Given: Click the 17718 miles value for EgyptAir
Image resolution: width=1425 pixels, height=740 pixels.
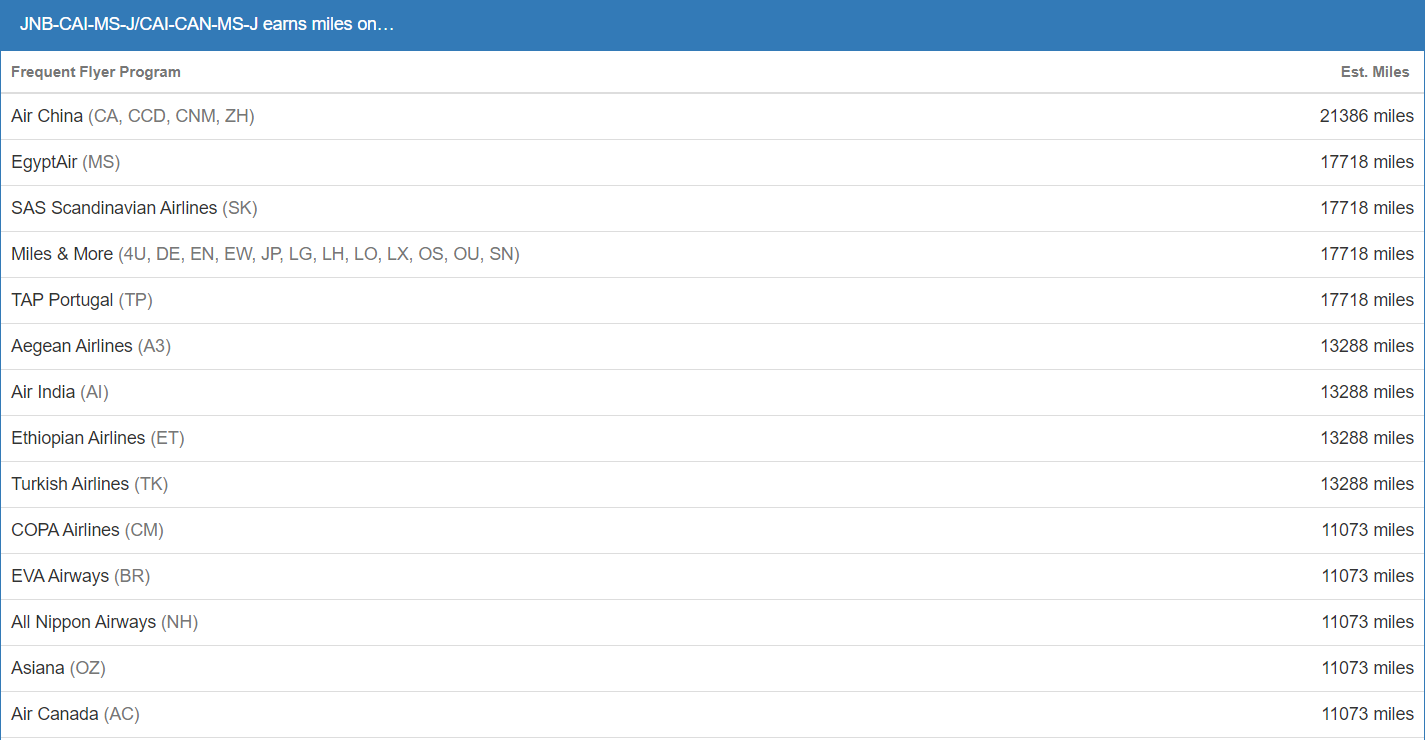Looking at the screenshot, I should (1366, 162).
